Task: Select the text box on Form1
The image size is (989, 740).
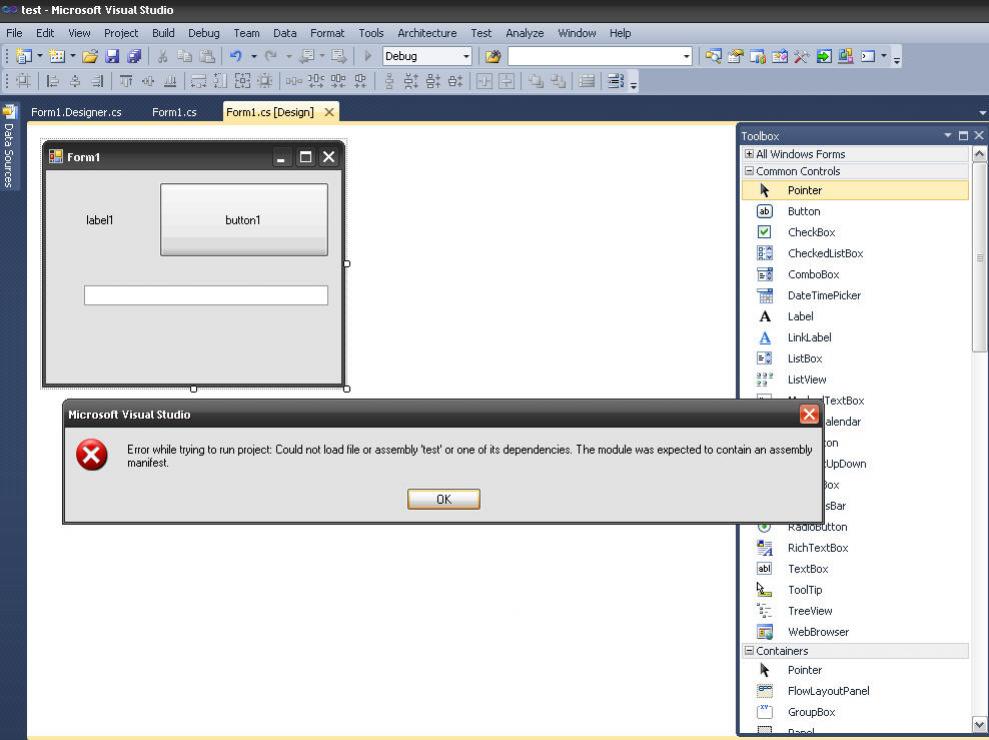Action: (x=206, y=295)
